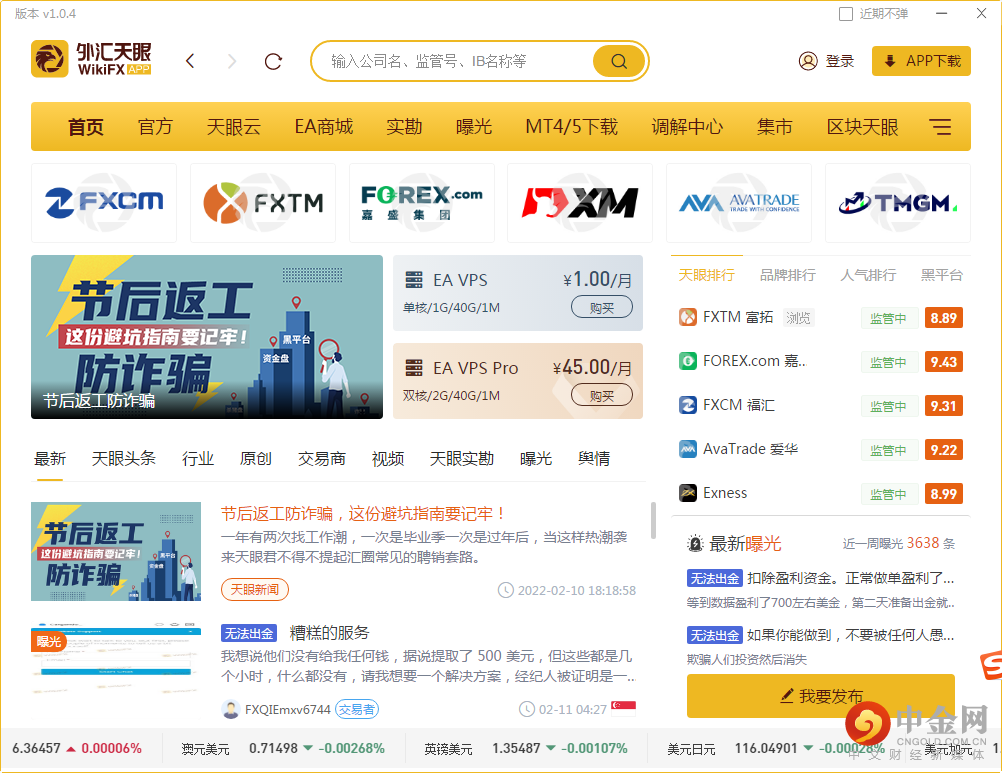
Task: Refresh the page with the reload icon
Action: (x=273, y=61)
